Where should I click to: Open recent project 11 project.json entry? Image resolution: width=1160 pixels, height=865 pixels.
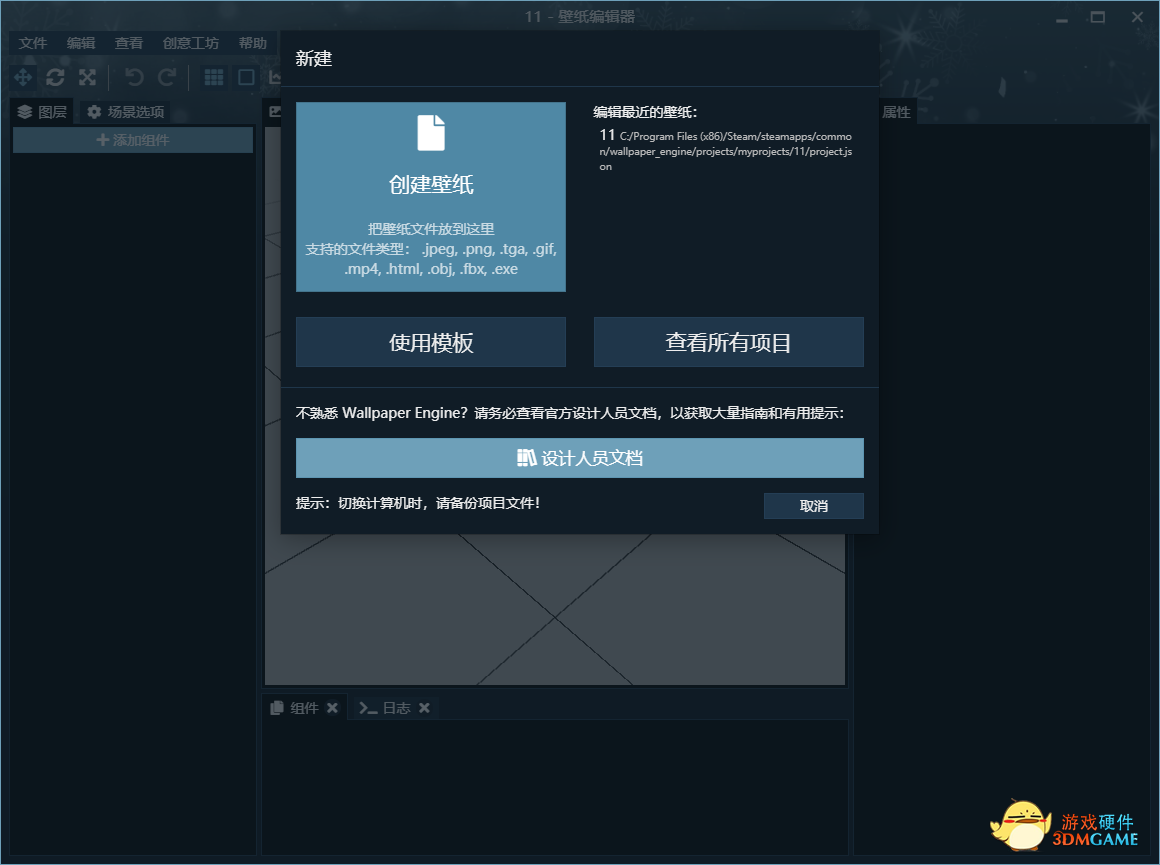coord(726,150)
